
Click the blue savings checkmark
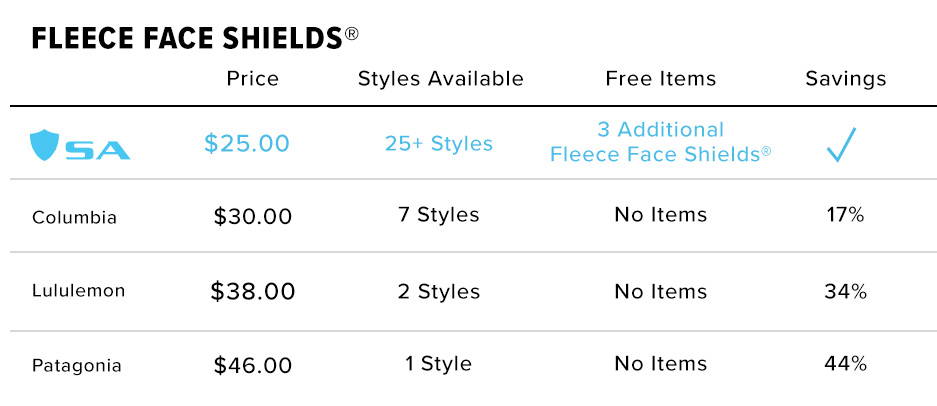coord(842,144)
